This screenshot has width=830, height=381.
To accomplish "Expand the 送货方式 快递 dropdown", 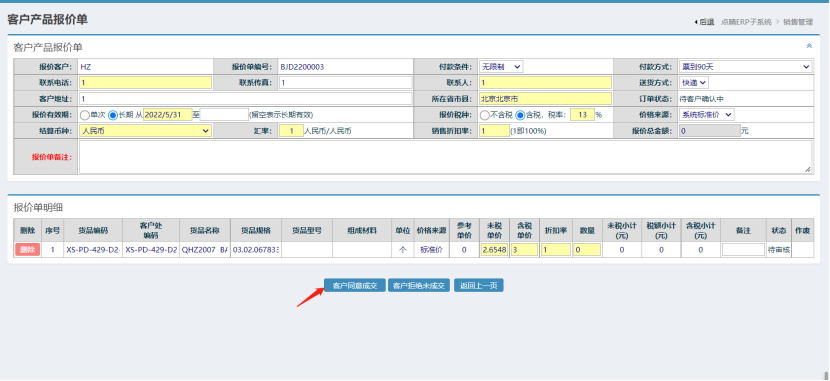I will [x=693, y=83].
